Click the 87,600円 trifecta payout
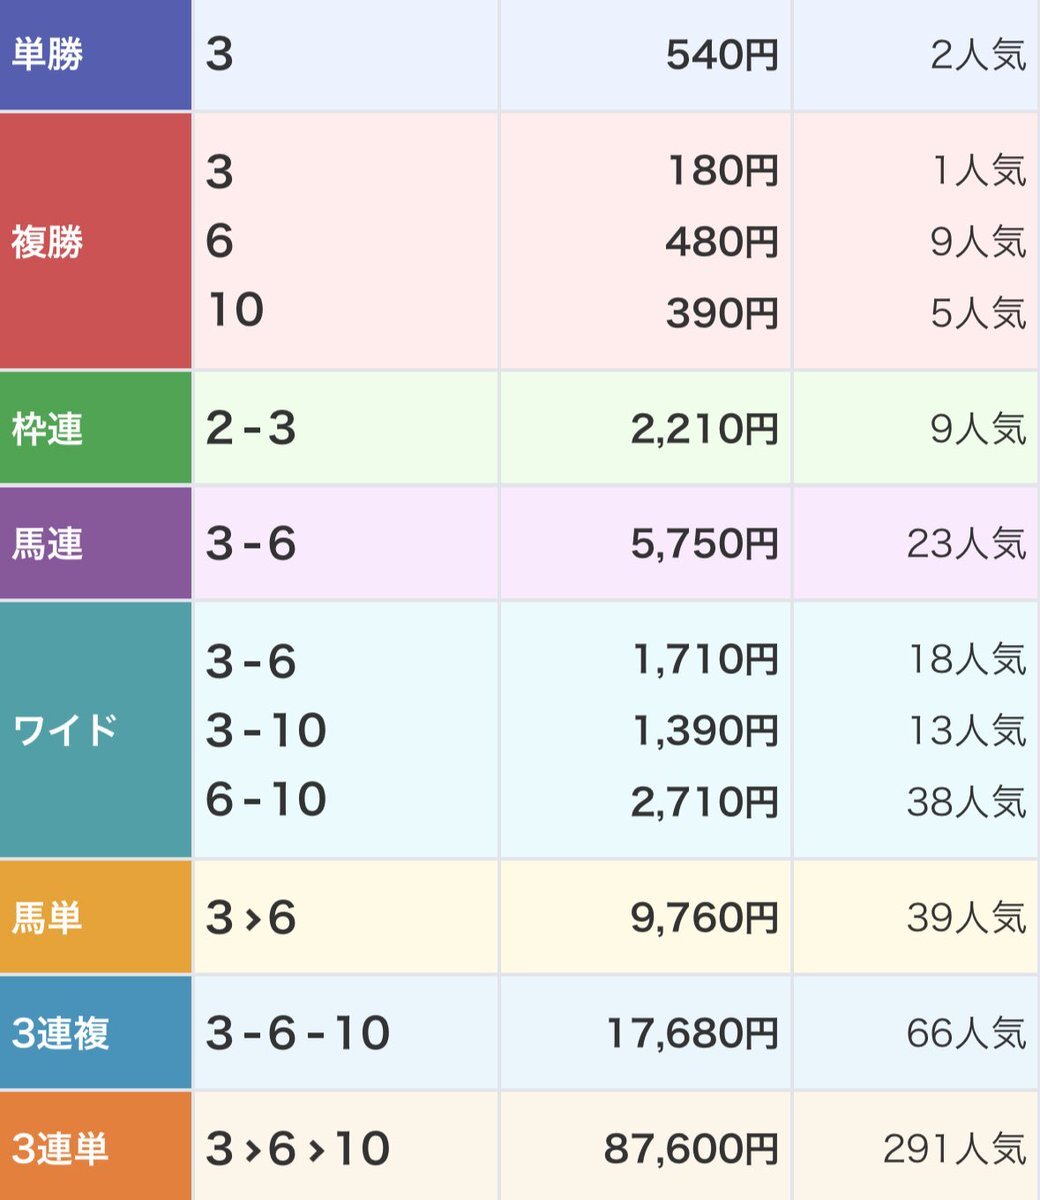This screenshot has width=1040, height=1200. click(691, 1148)
